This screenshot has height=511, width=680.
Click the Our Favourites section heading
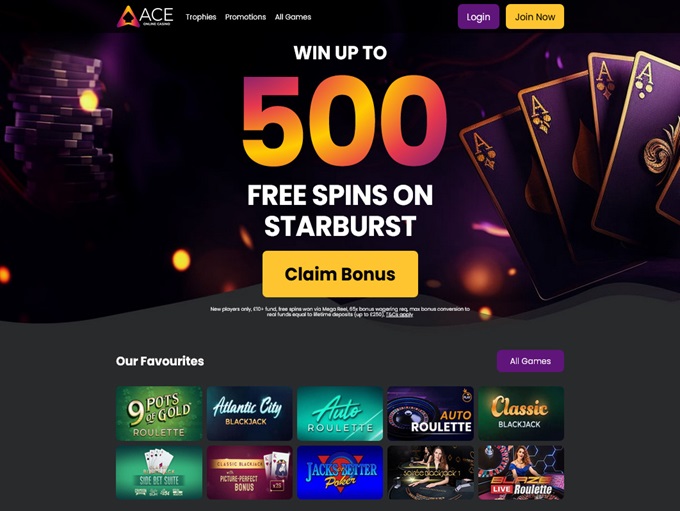coord(160,361)
